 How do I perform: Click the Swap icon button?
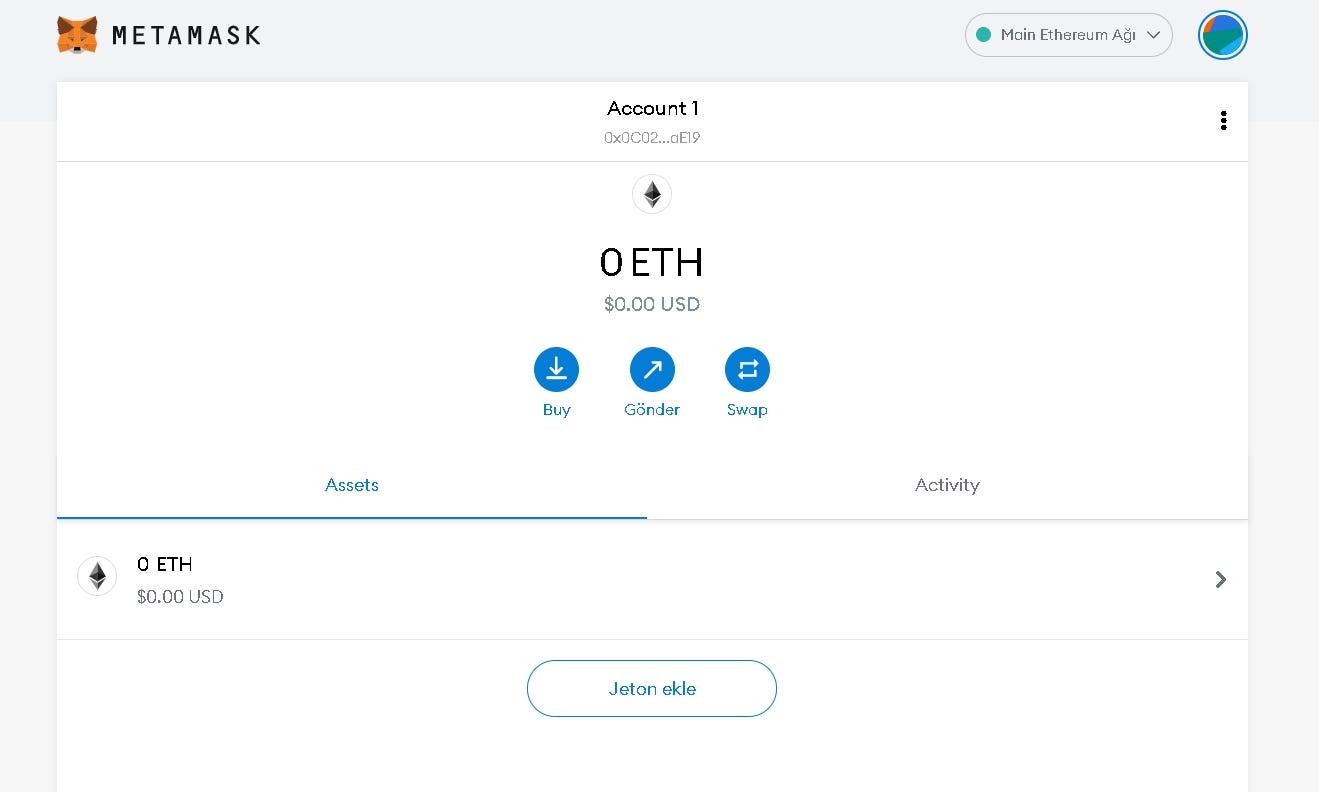click(x=747, y=370)
